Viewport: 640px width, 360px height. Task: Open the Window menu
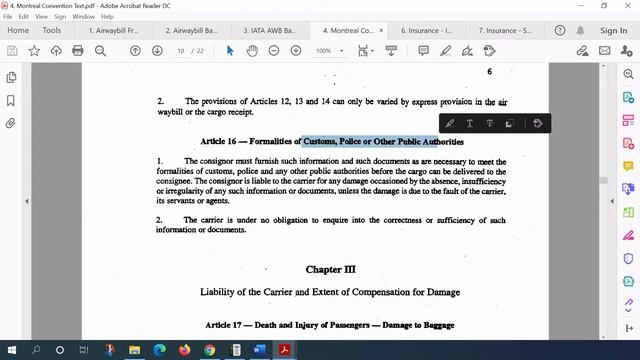pos(83,17)
